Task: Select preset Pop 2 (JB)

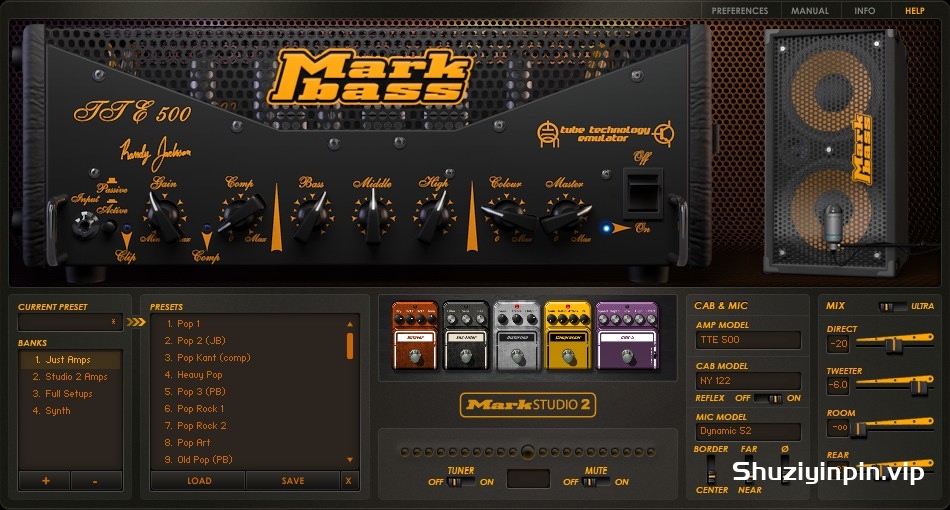Action: pos(248,341)
